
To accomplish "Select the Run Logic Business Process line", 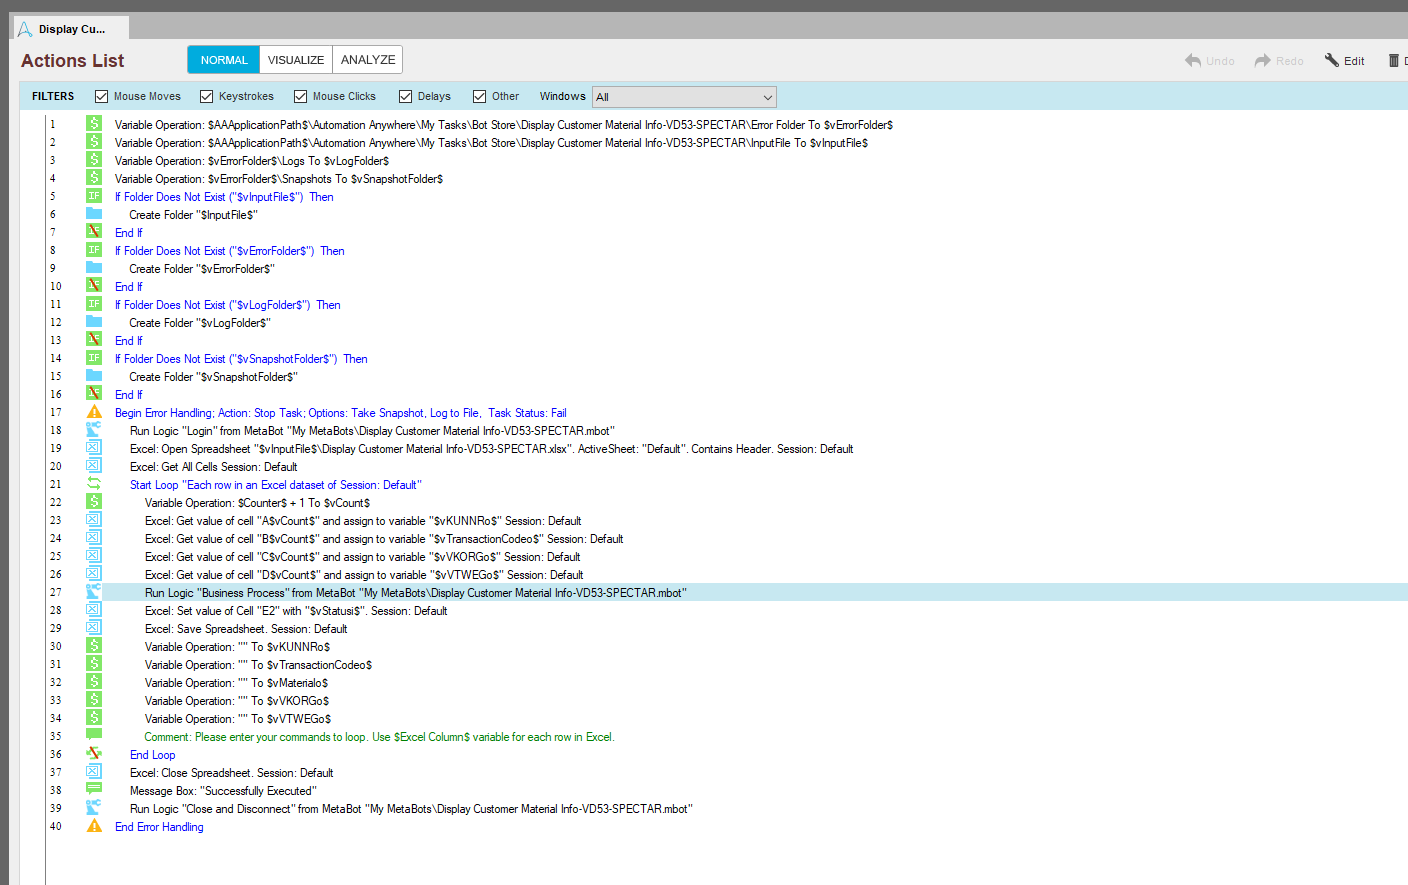I will click(415, 593).
